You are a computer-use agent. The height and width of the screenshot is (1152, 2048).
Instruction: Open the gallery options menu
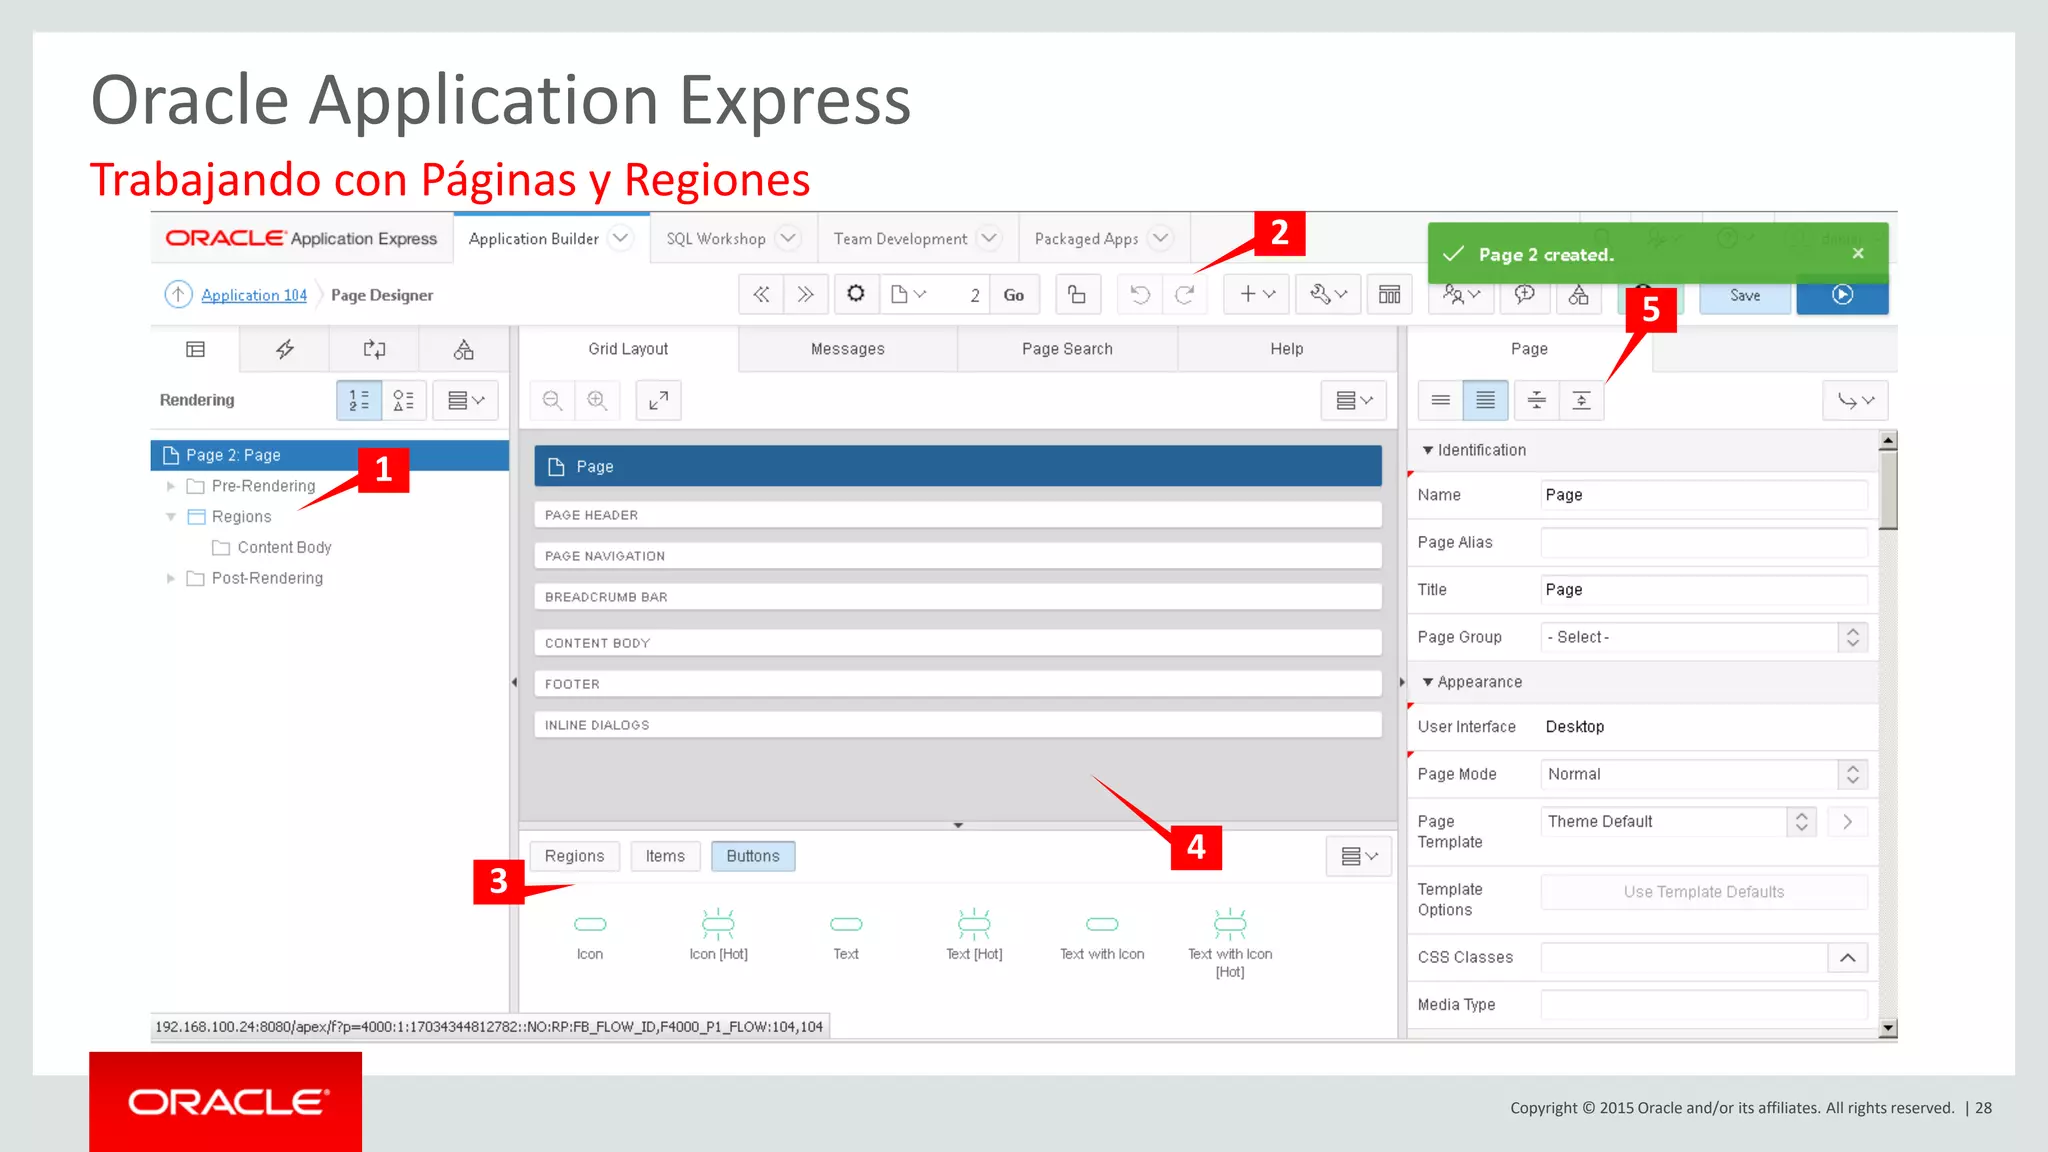point(1359,856)
